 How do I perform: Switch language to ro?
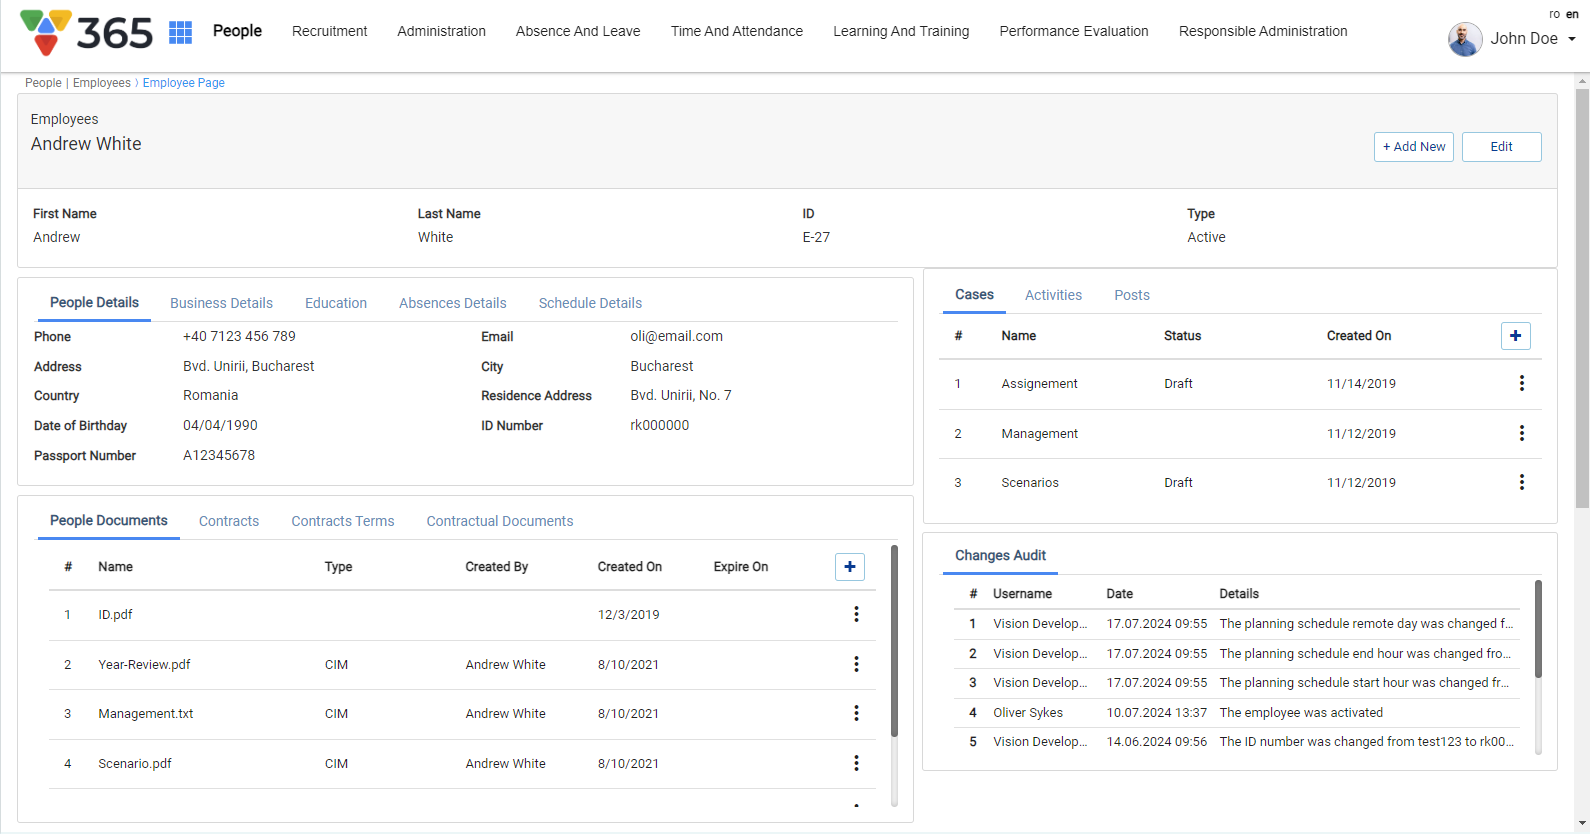(1554, 14)
